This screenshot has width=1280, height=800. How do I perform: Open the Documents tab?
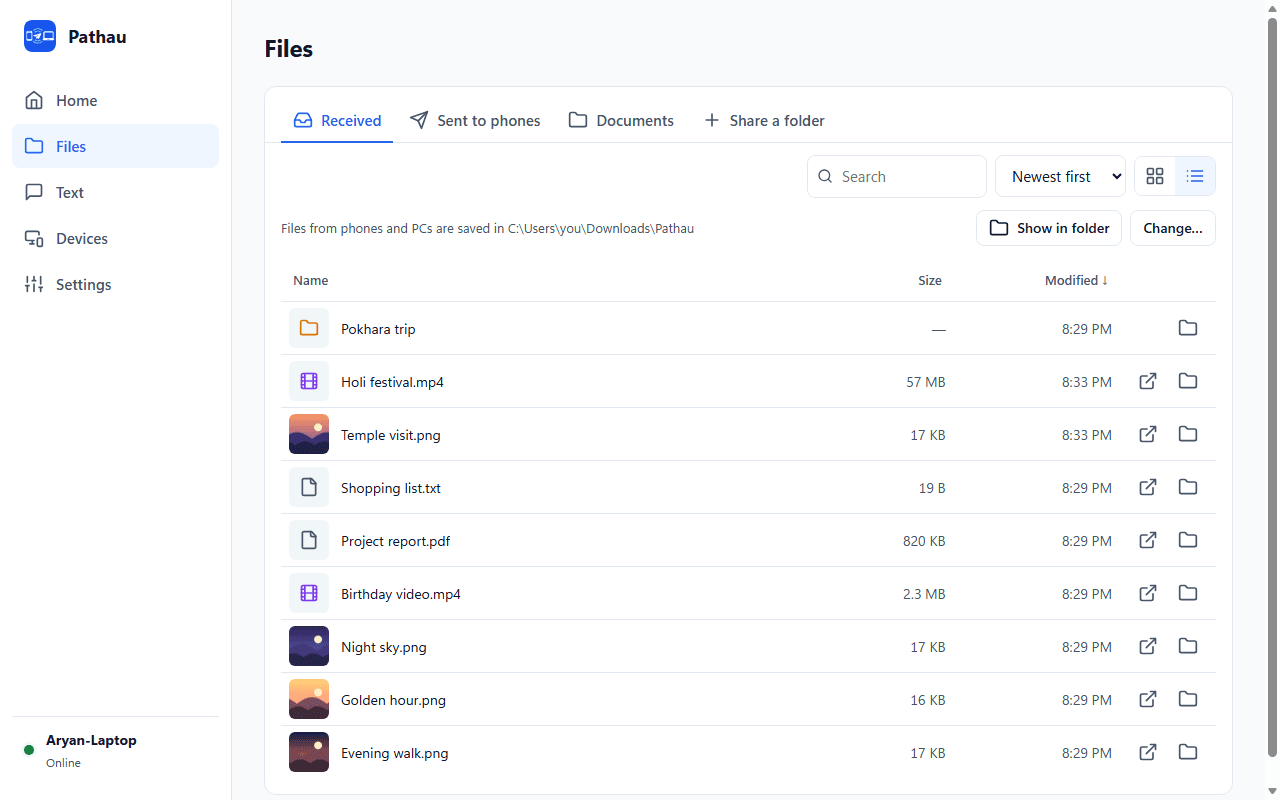click(621, 121)
